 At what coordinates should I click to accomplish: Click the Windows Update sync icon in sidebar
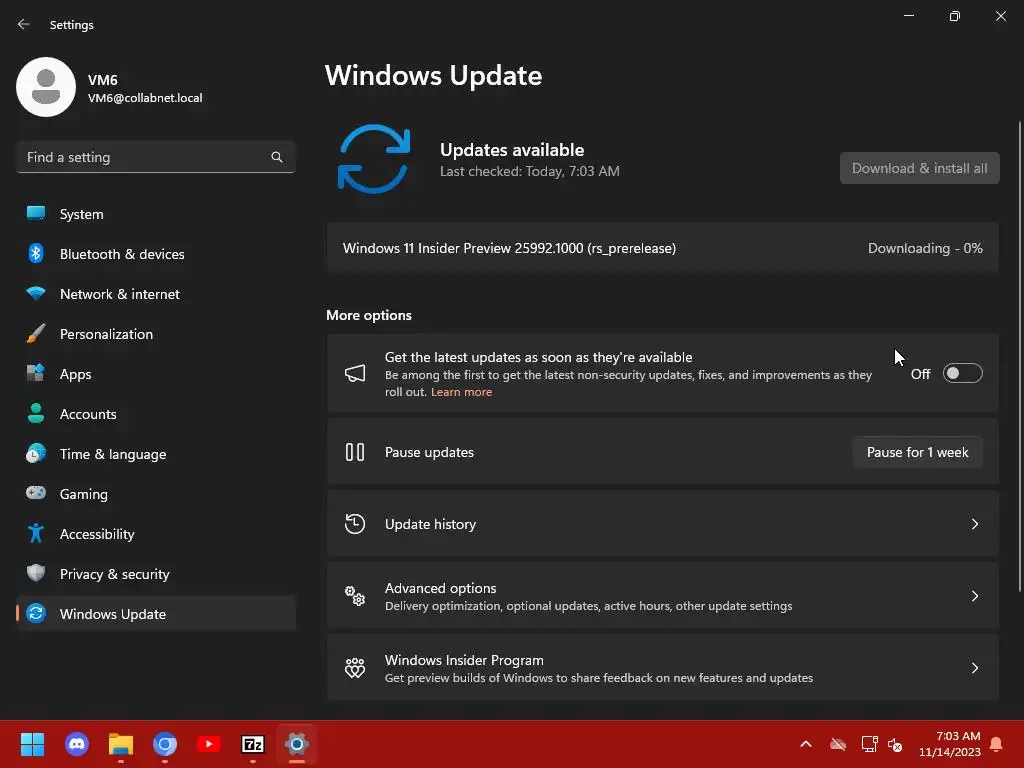click(36, 613)
